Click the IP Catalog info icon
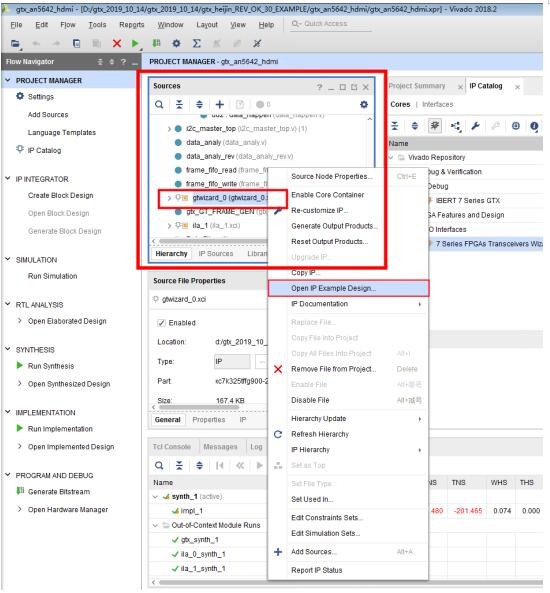Viewport: 550px width, 593px height. point(534,126)
